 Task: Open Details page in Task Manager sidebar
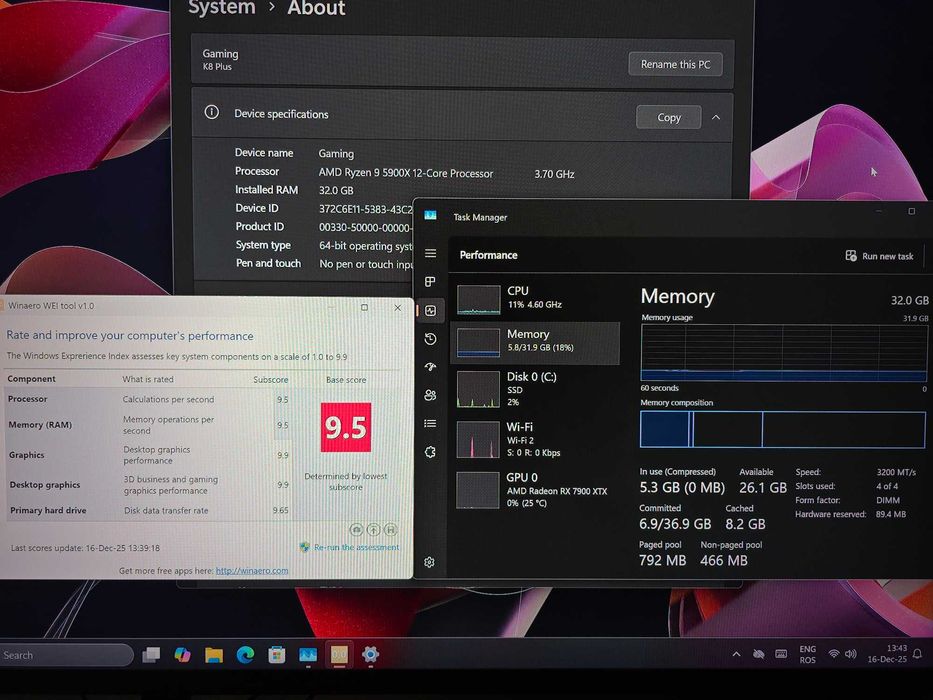(x=430, y=423)
